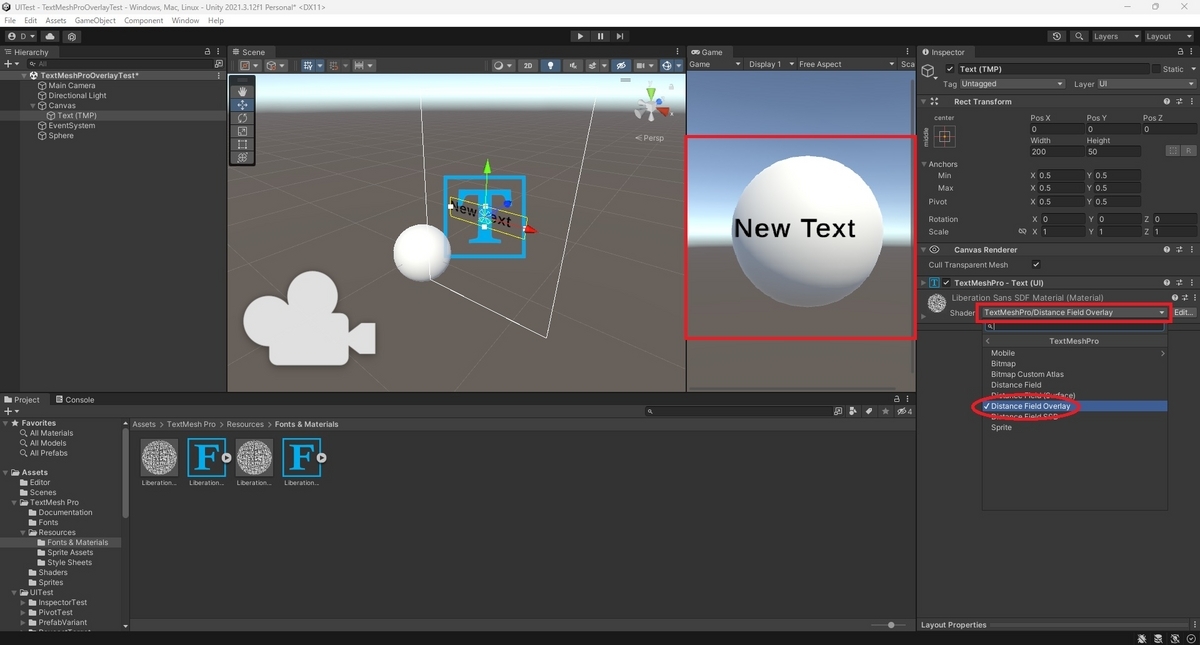
Task: Toggle Blueprint mode button in Rect Transform
Action: (x=1173, y=151)
